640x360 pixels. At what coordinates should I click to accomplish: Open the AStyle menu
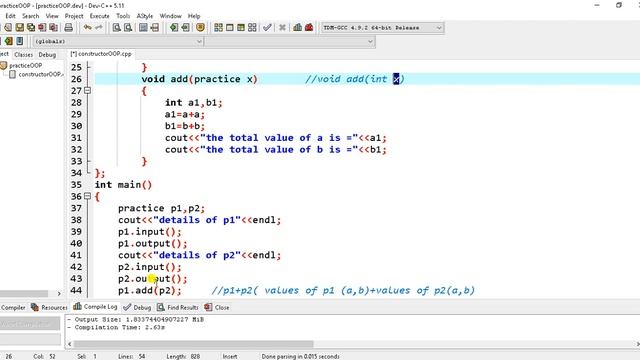click(144, 16)
